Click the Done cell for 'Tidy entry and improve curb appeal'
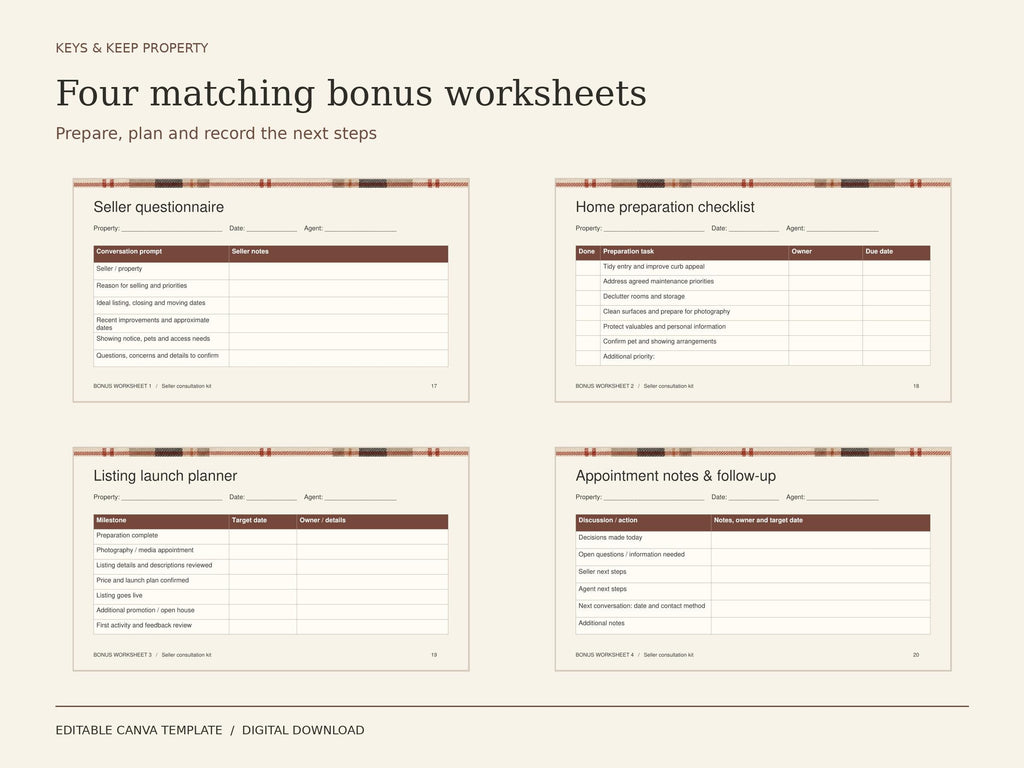 (x=588, y=267)
